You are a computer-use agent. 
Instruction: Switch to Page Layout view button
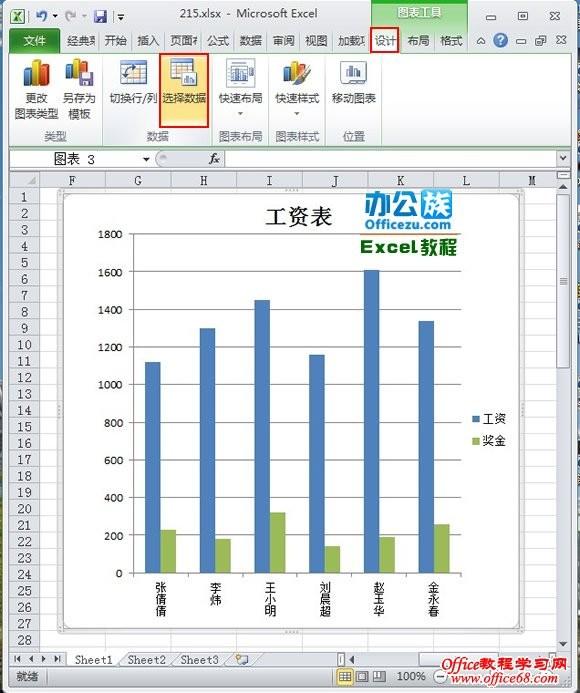click(362, 676)
